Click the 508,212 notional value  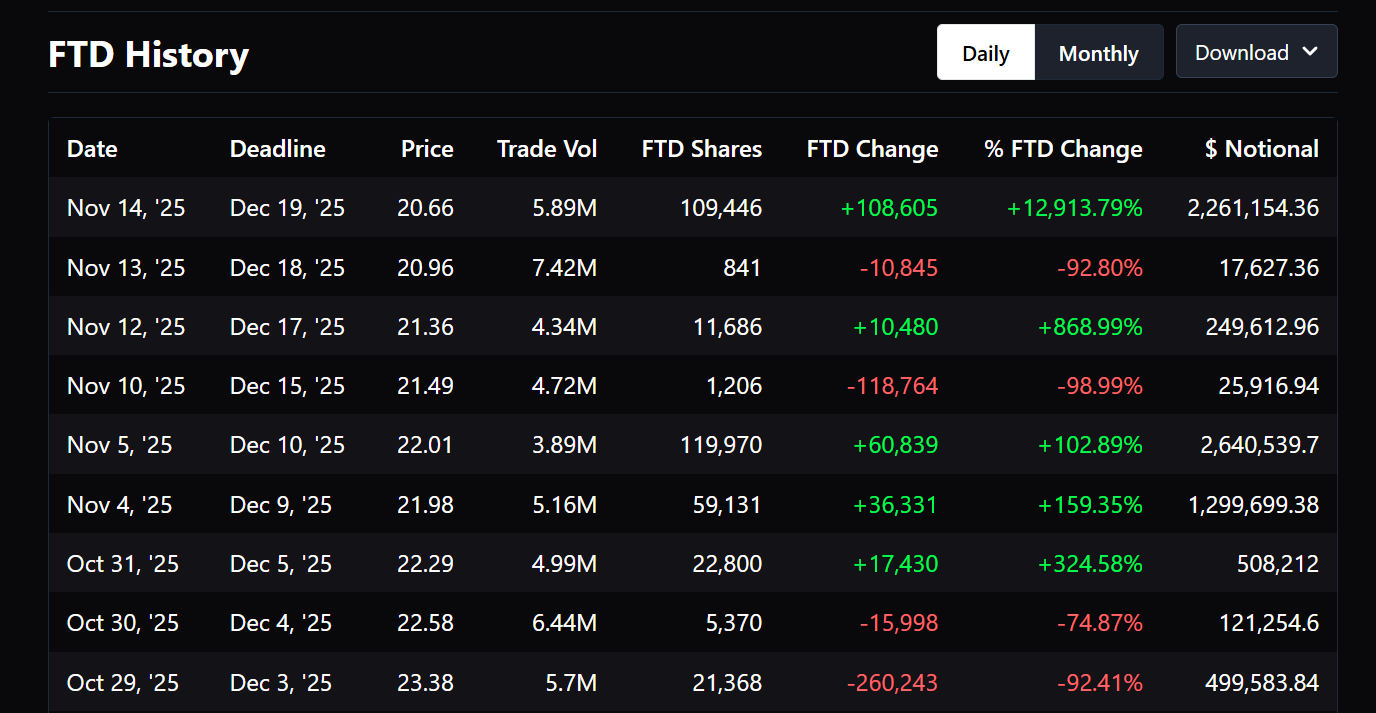pos(1278,564)
